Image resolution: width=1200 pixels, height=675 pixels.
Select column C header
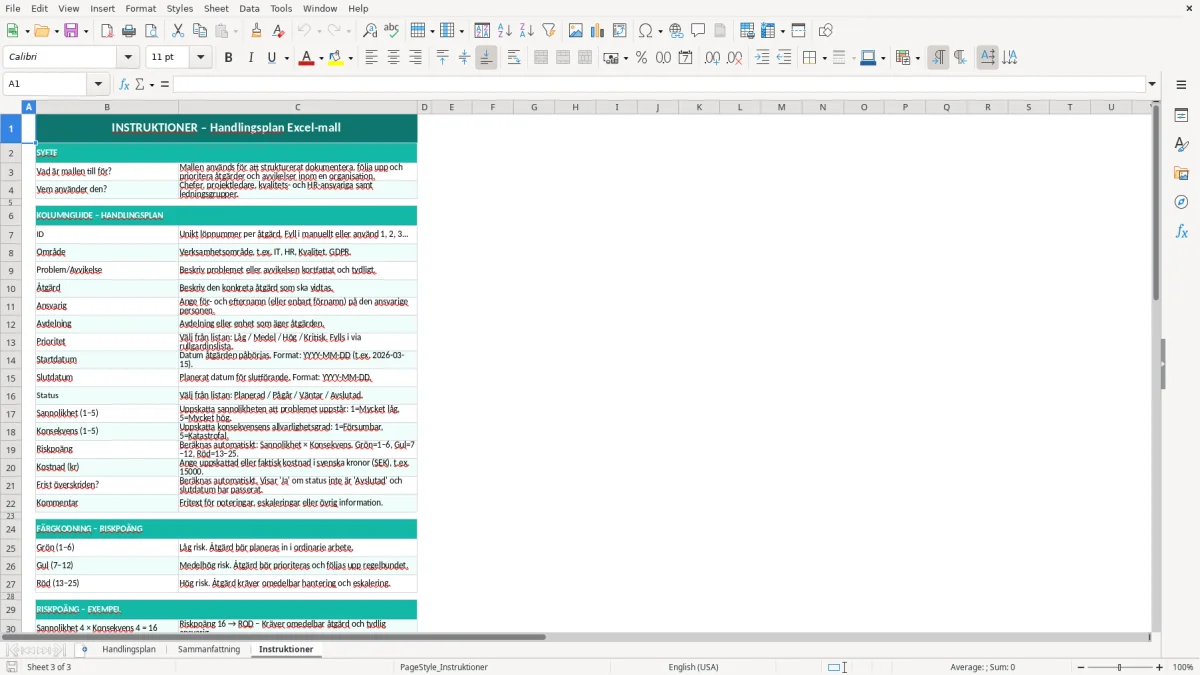[297, 107]
